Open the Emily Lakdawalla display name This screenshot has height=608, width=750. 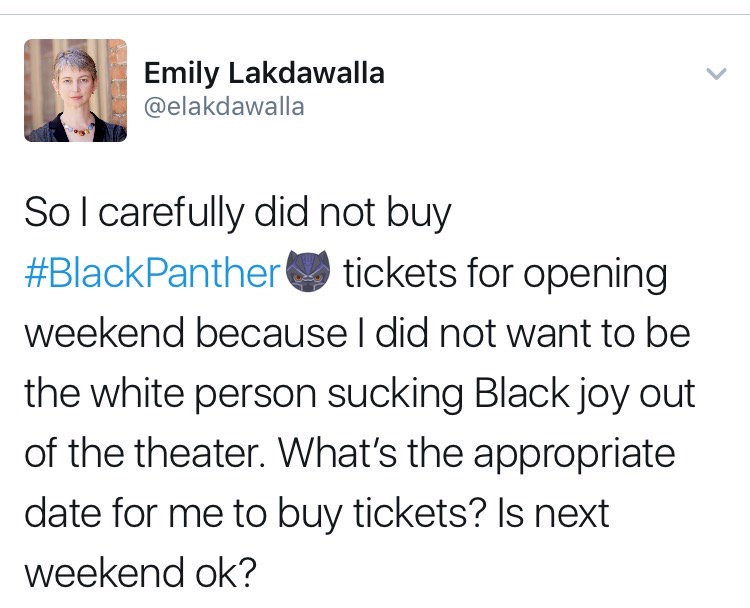click(264, 73)
